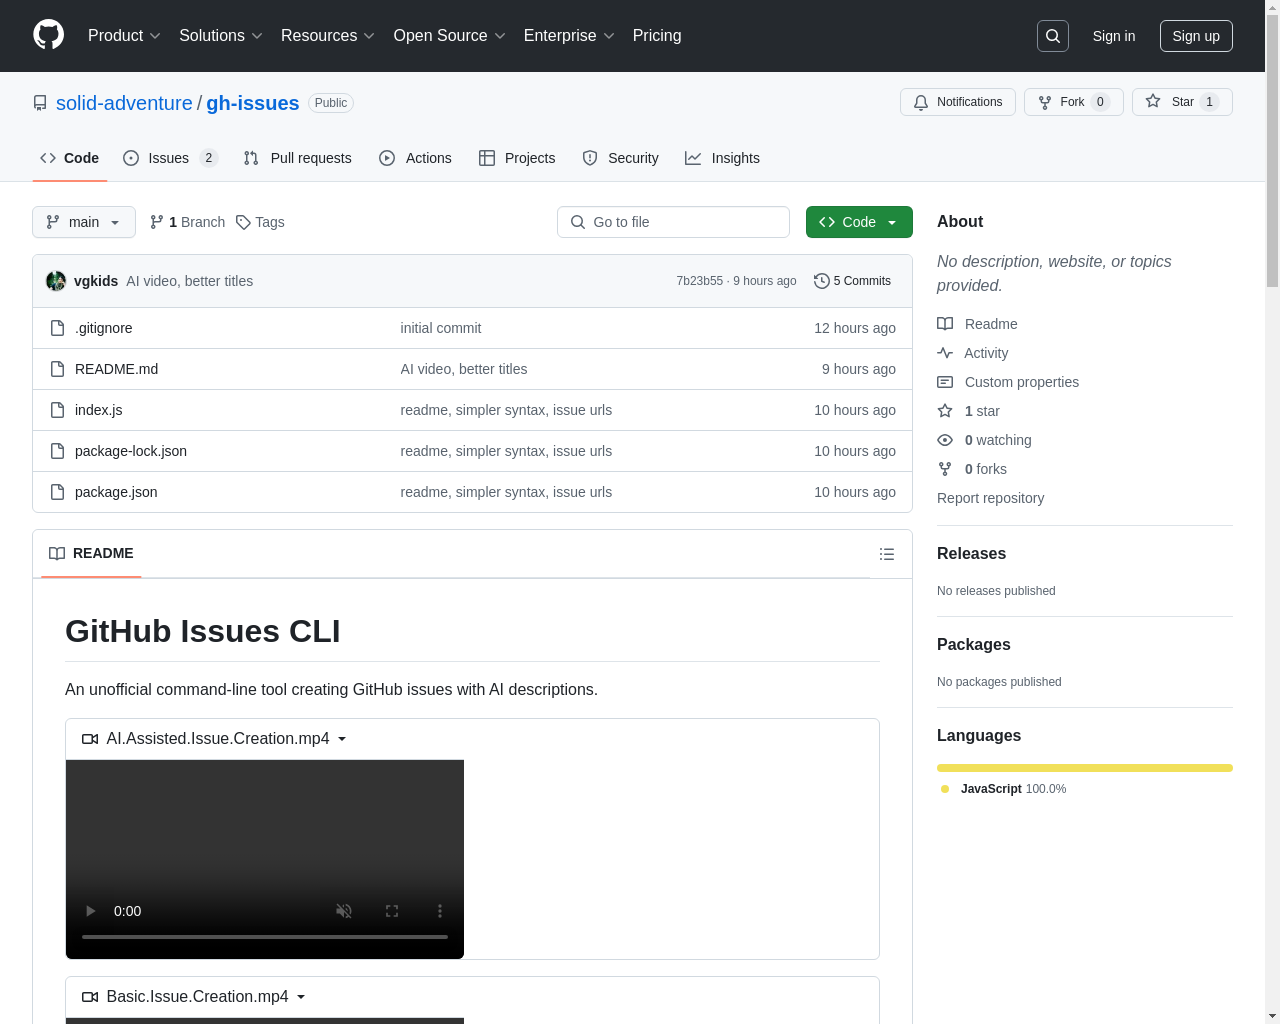Open the green Code dropdown button
Viewport: 1280px width, 1024px height.
tap(859, 222)
